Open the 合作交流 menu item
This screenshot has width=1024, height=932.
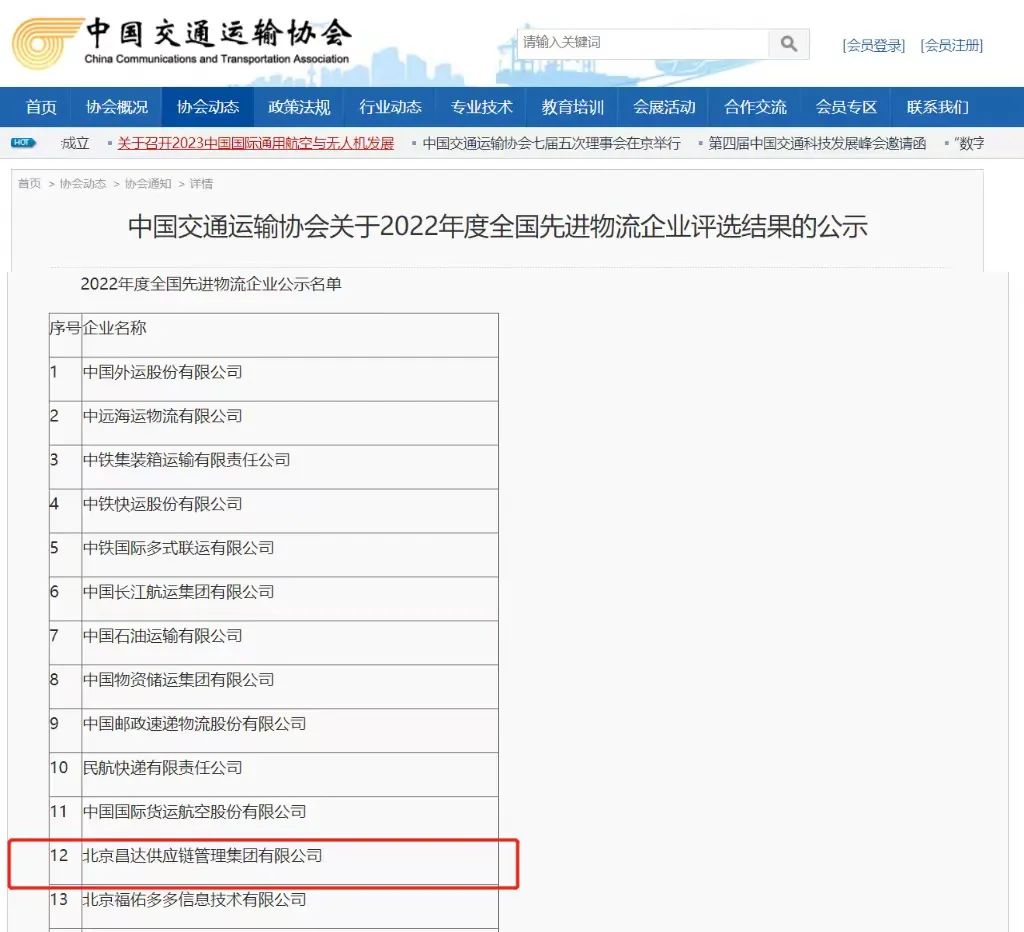coord(755,107)
